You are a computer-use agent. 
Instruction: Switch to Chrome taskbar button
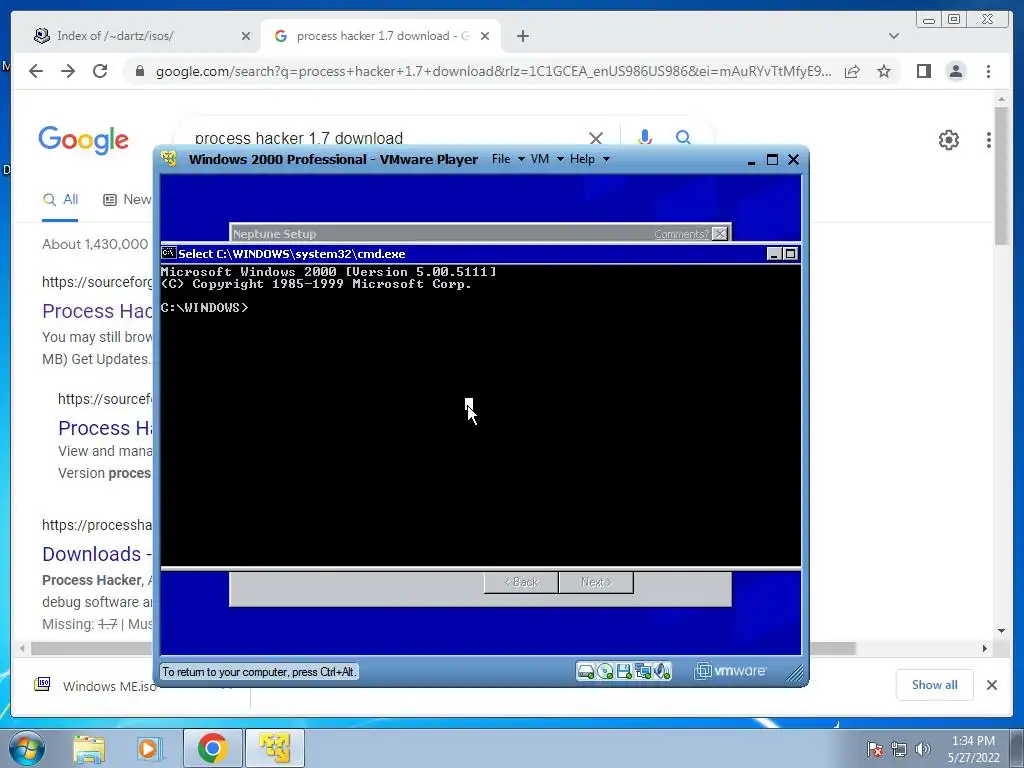coord(212,748)
